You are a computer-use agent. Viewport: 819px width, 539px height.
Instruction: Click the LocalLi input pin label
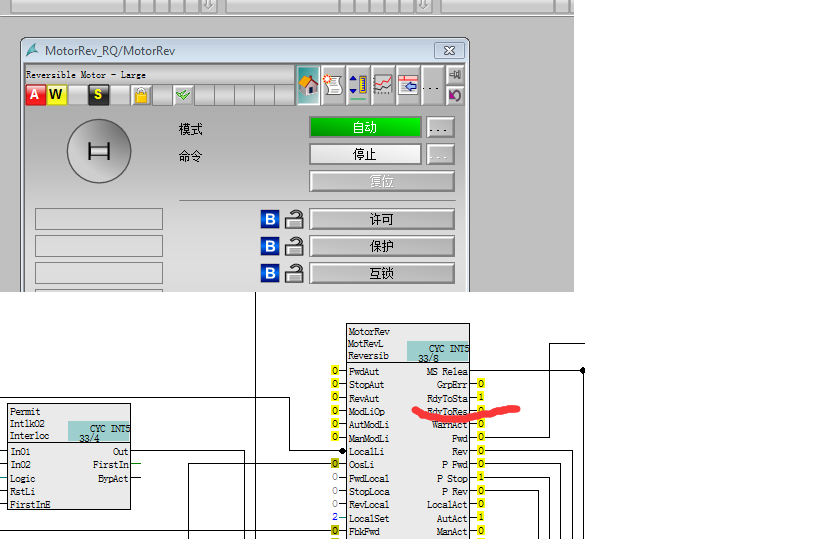(x=366, y=451)
